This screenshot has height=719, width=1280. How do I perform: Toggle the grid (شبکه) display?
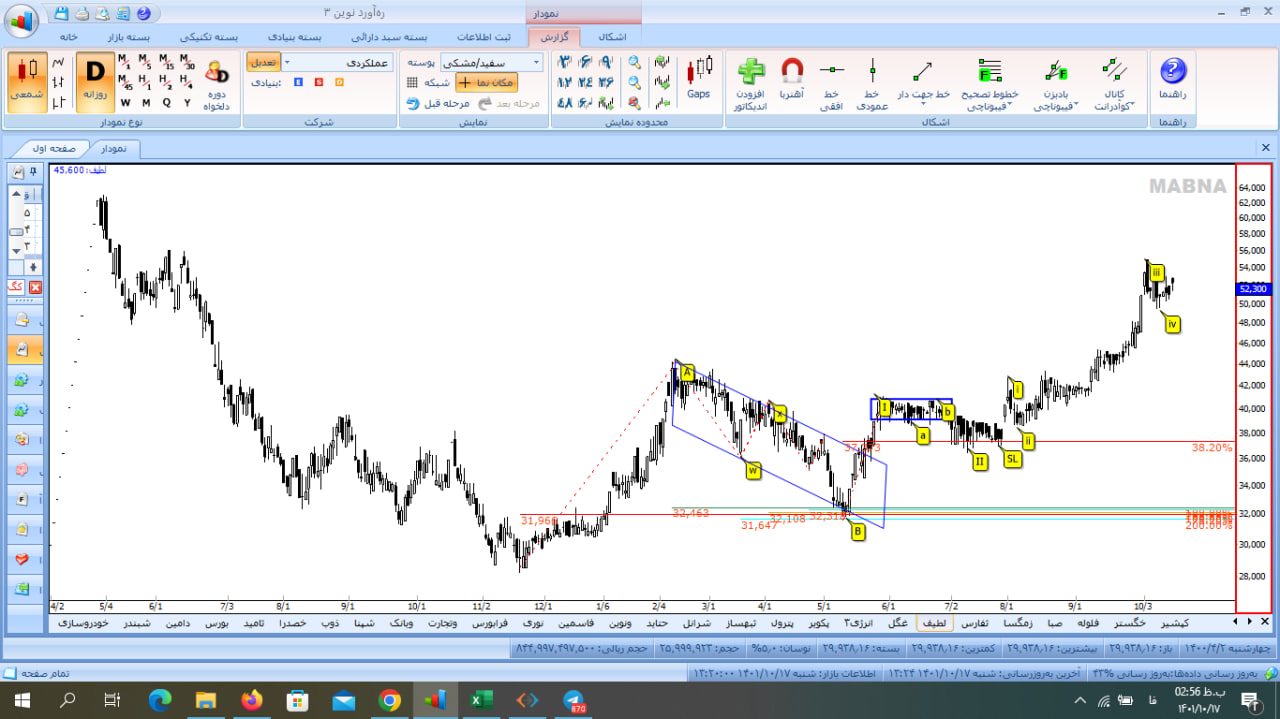coord(428,82)
